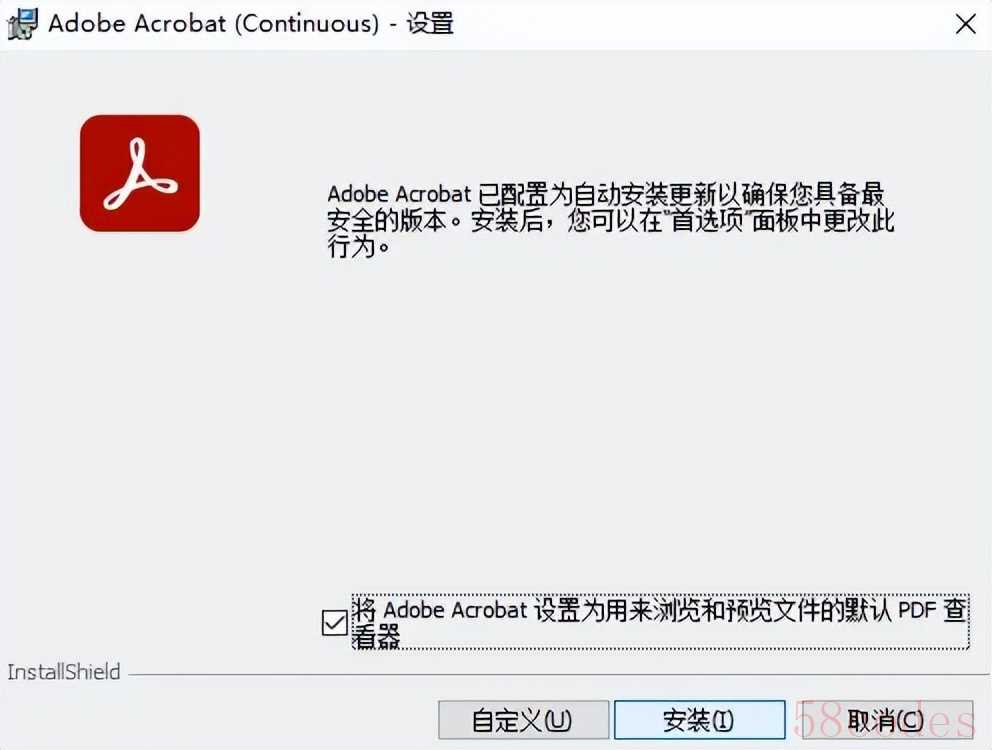
Task: Click the 'Adobe Acrobat (Continuous) - 设置' title text
Action: [x=251, y=24]
